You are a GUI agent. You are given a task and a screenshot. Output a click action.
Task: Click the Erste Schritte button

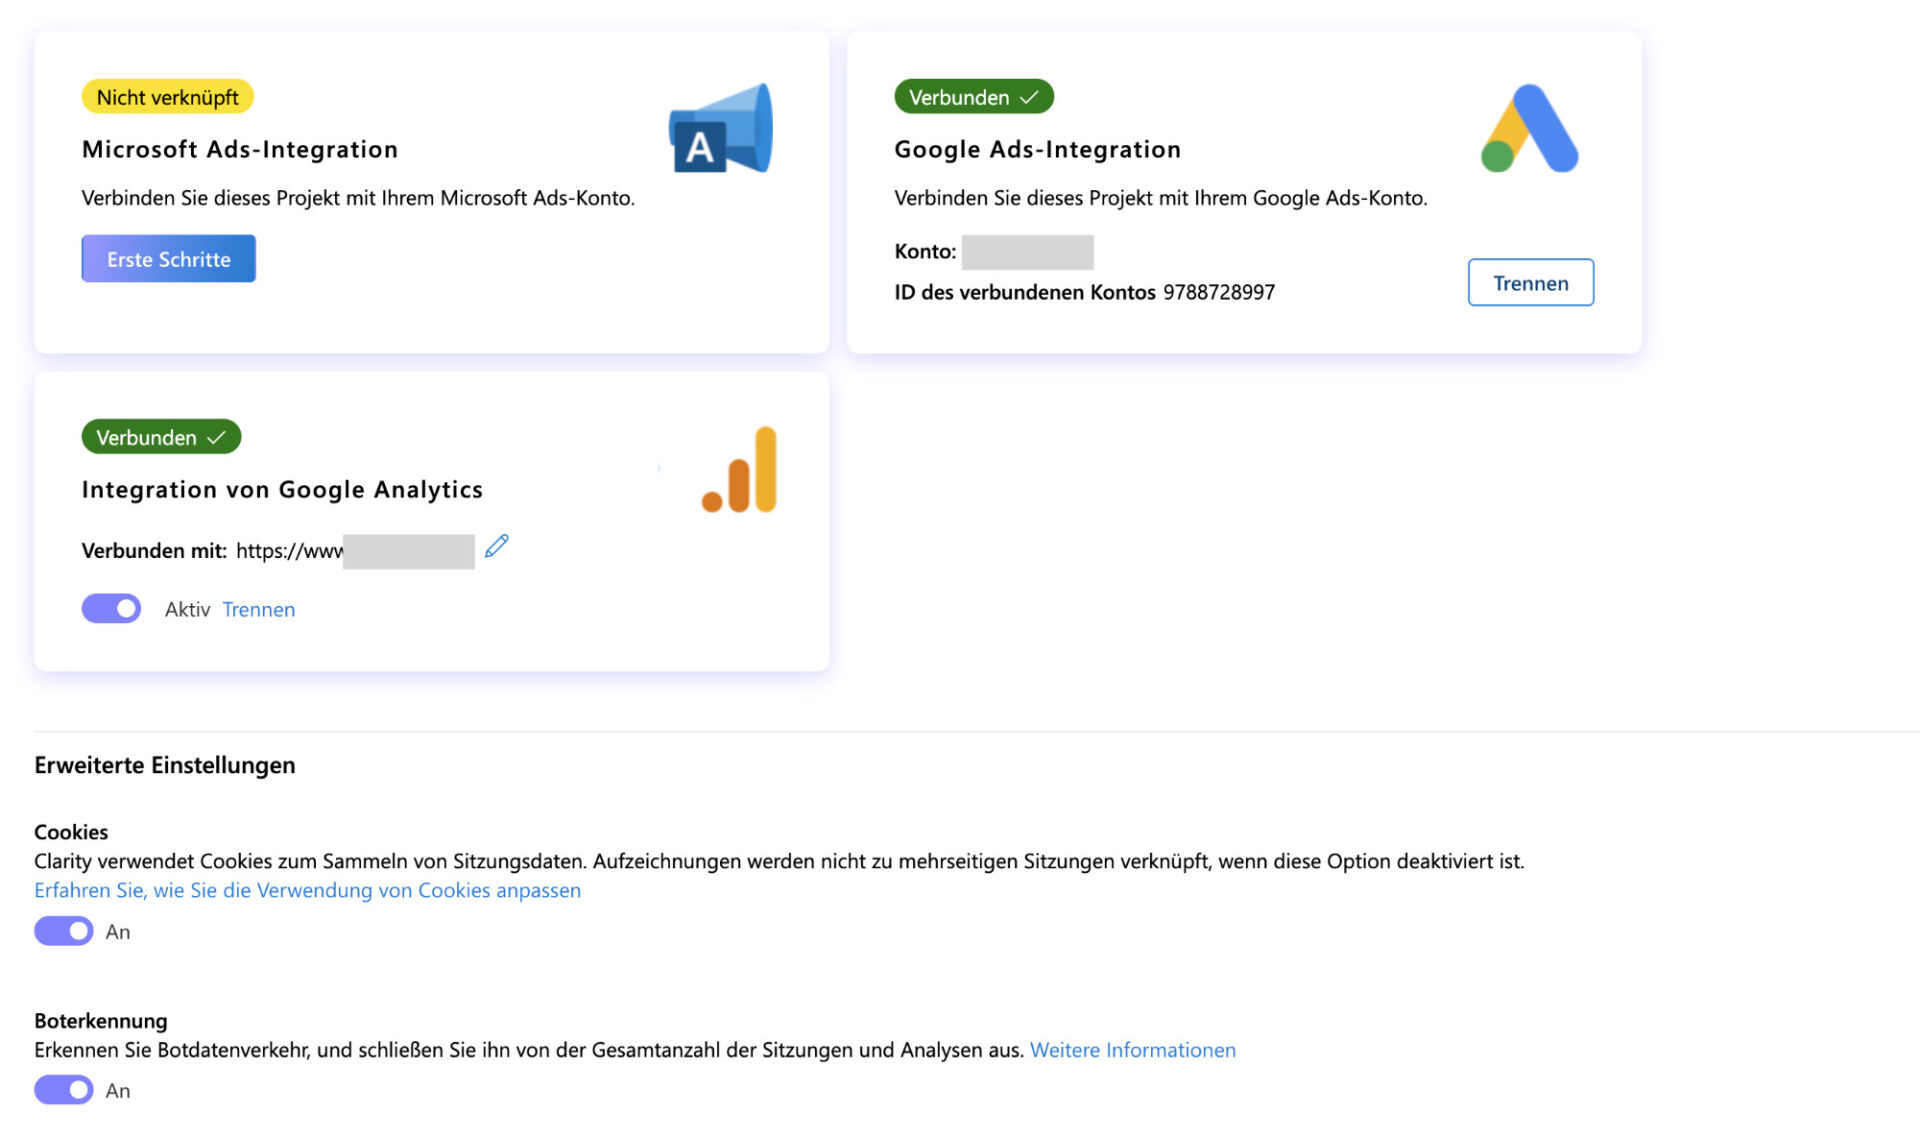168,258
